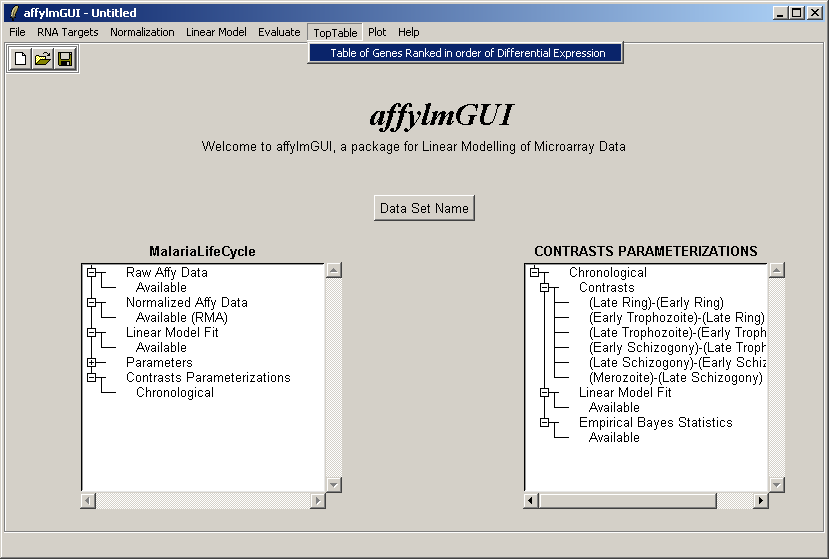Select (Merozoite)-(Late Schizogony) contrast item
This screenshot has height=559, width=829.
tap(675, 377)
